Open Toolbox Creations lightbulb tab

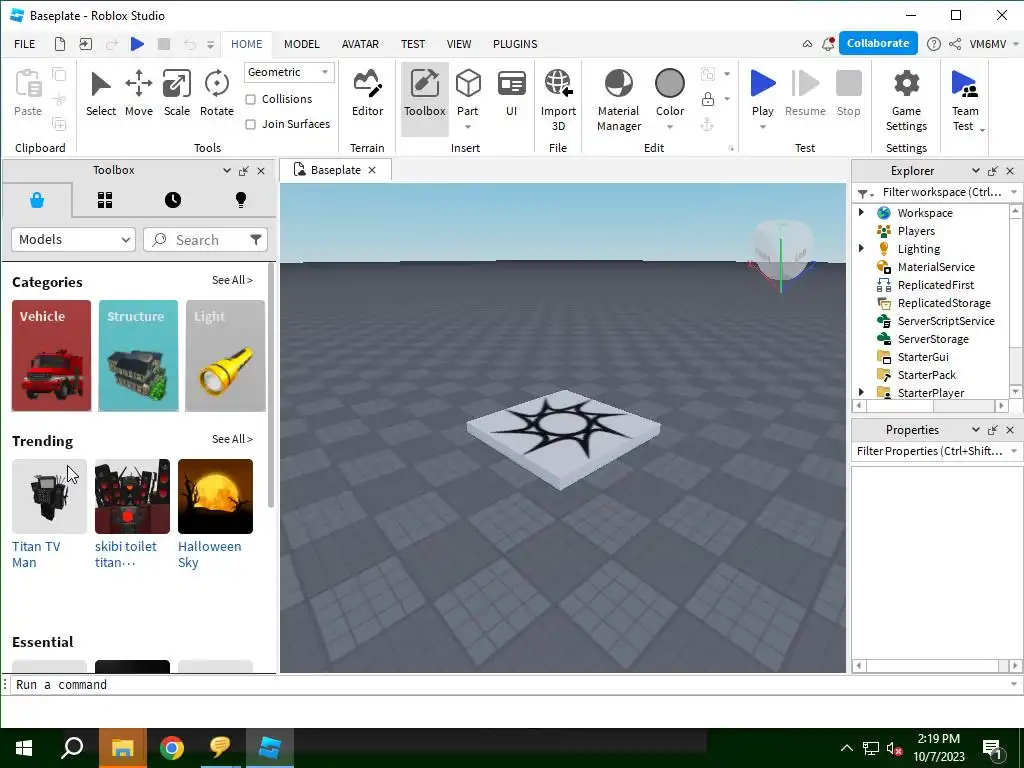pyautogui.click(x=241, y=200)
